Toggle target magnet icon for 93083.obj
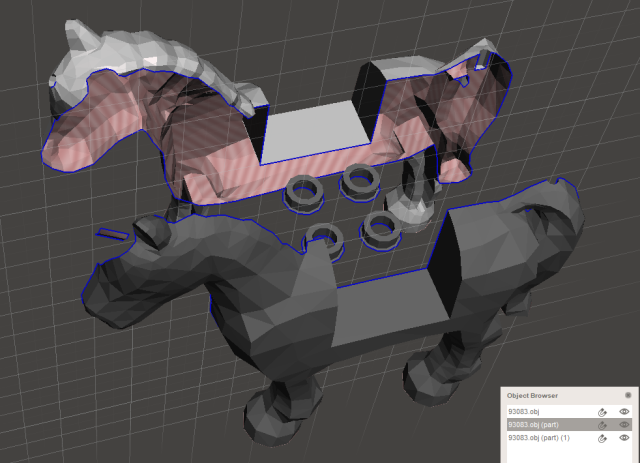The height and width of the screenshot is (463, 640). [x=603, y=411]
